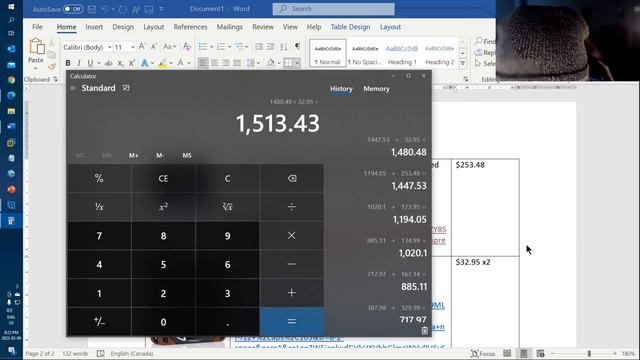Click the x squared key in Calculator

[163, 207]
